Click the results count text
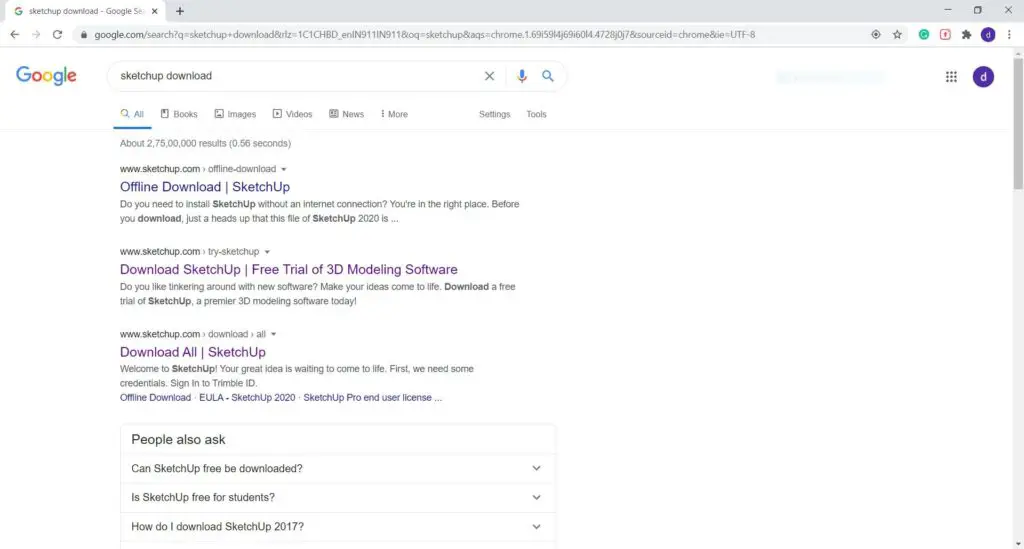This screenshot has height=549, width=1024. [205, 144]
